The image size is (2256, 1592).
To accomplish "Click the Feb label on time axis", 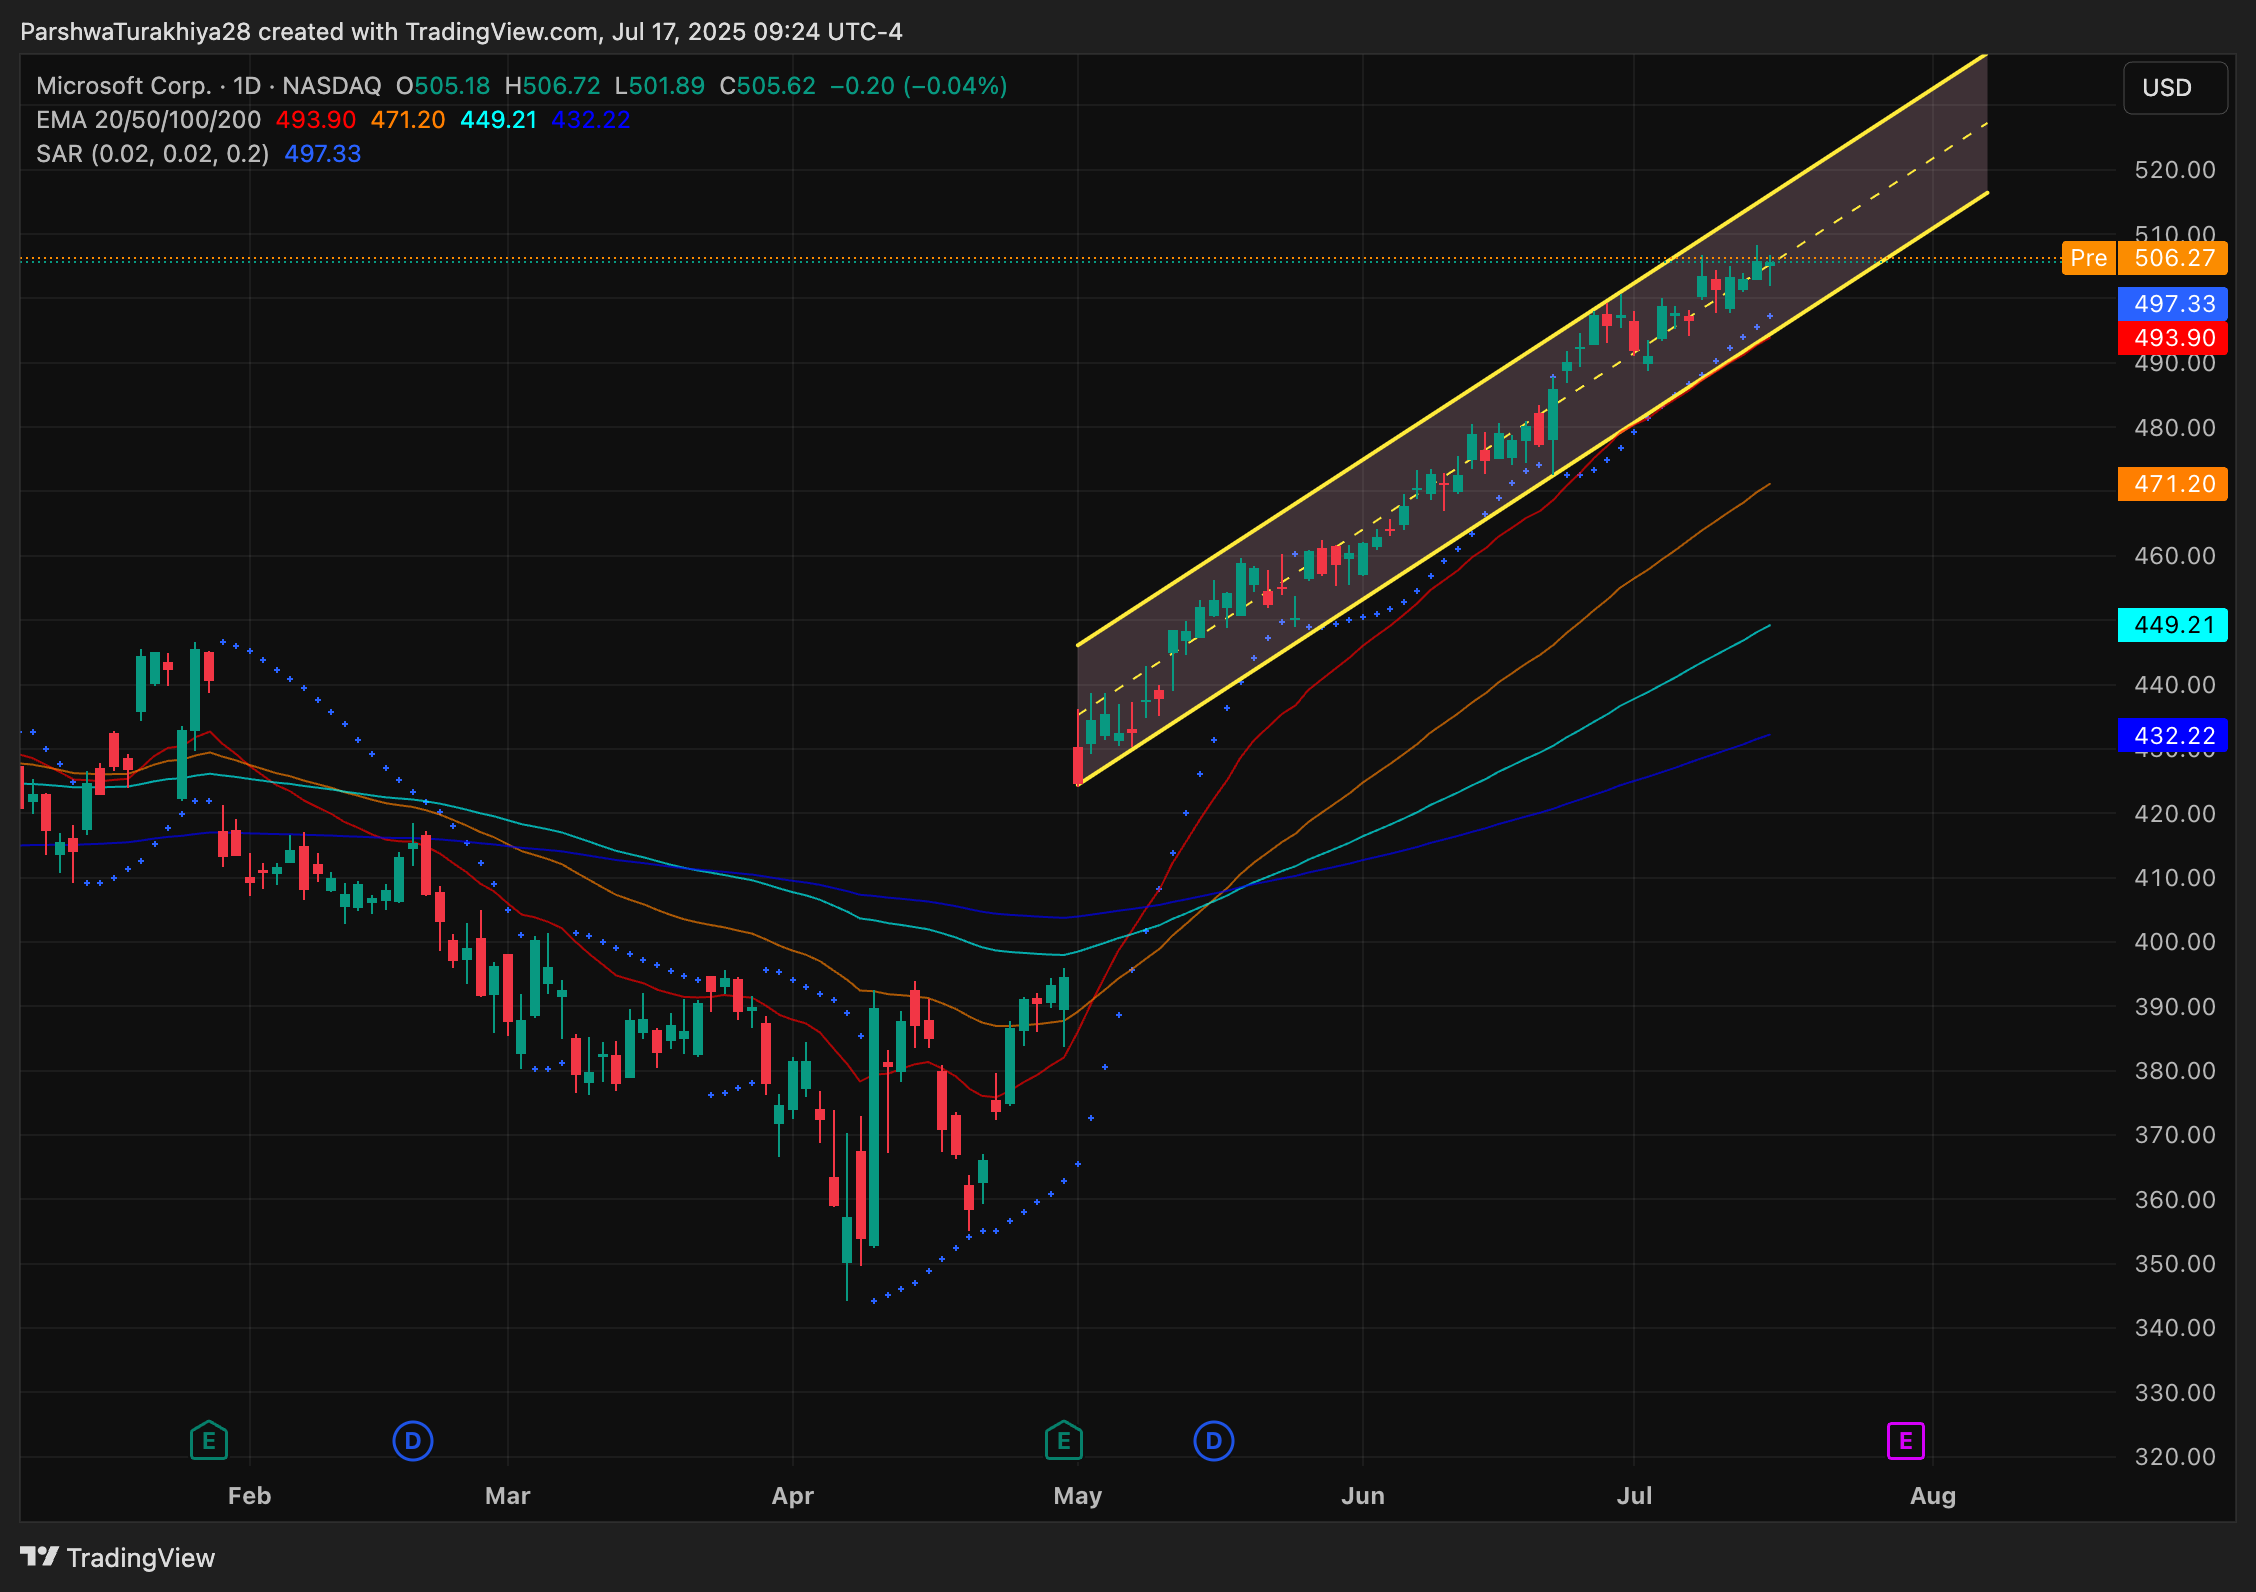I will tap(250, 1496).
